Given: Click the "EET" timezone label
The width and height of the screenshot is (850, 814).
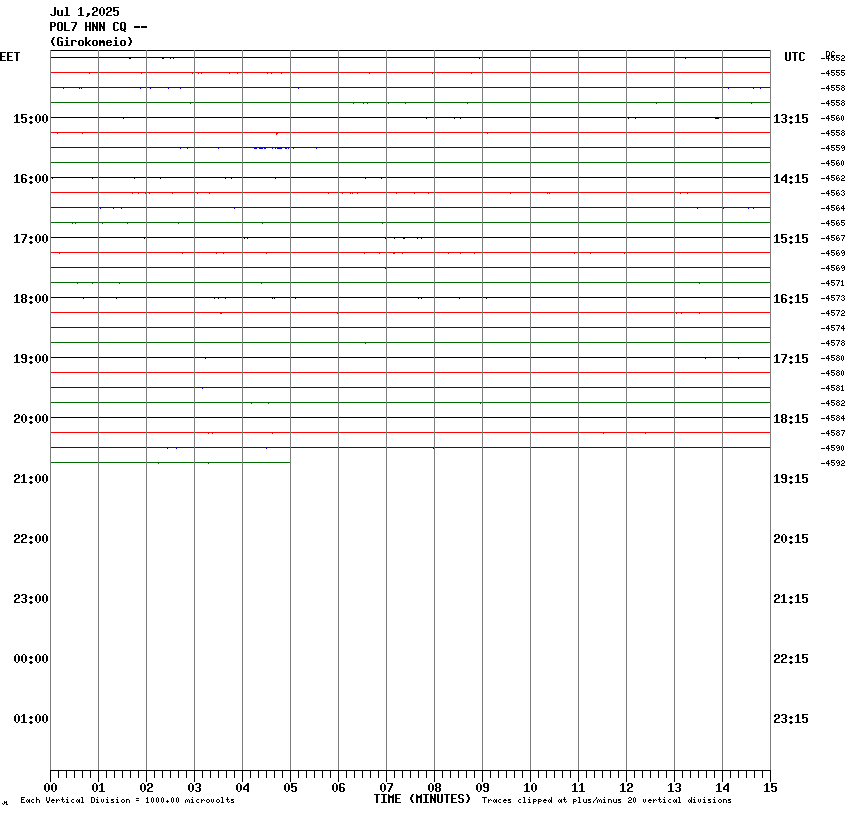Looking at the screenshot, I should coord(10,57).
